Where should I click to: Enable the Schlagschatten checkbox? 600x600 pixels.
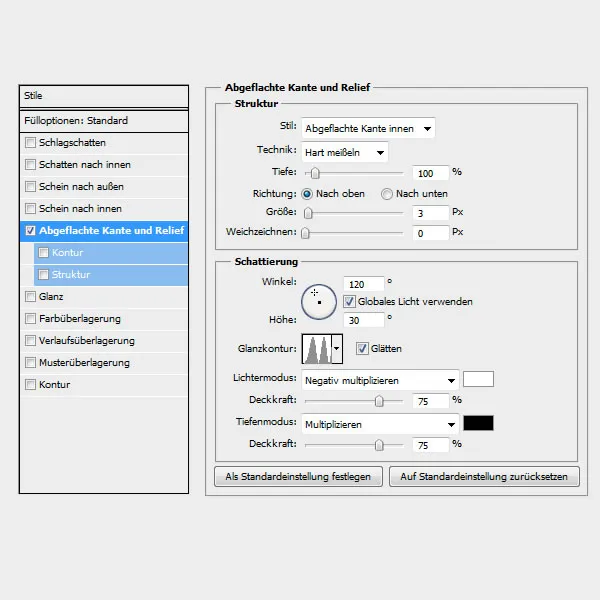pos(30,143)
